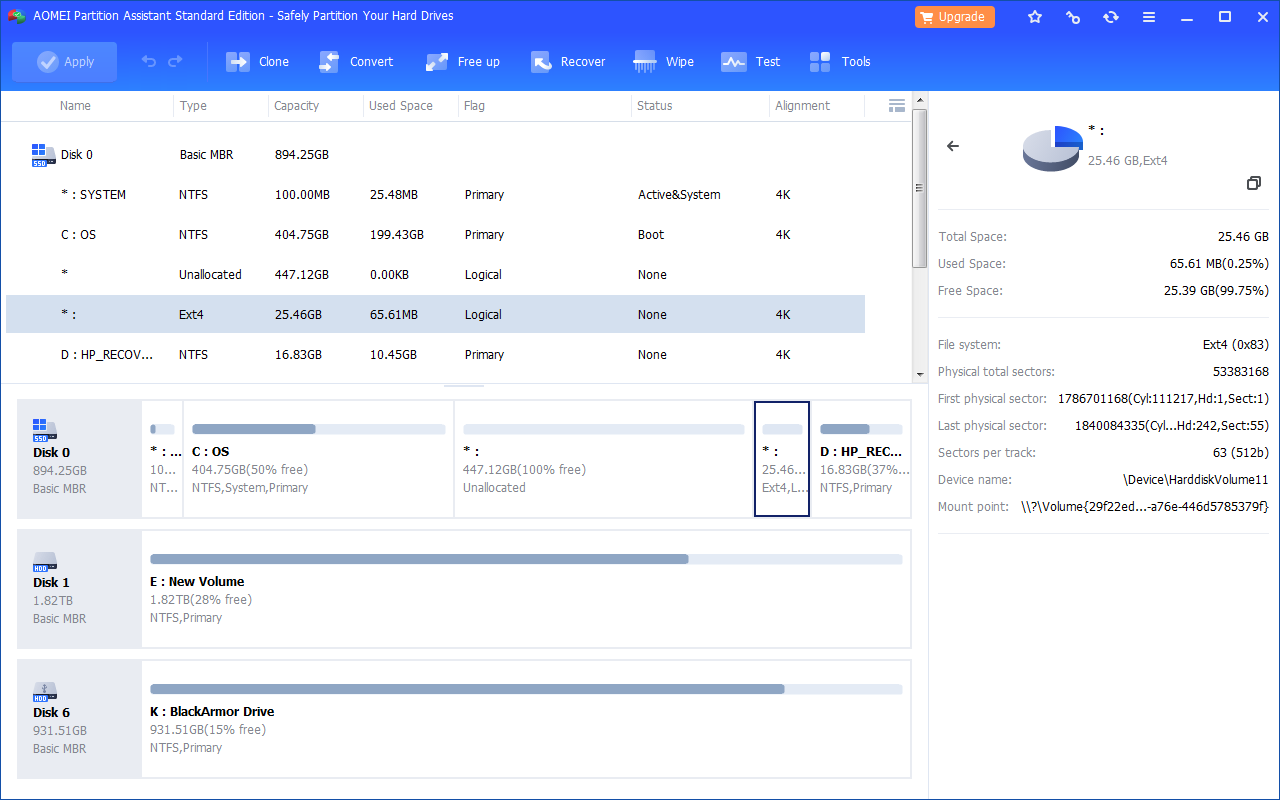This screenshot has height=800, width=1280.
Task: Click the Apply button
Action: (65, 62)
